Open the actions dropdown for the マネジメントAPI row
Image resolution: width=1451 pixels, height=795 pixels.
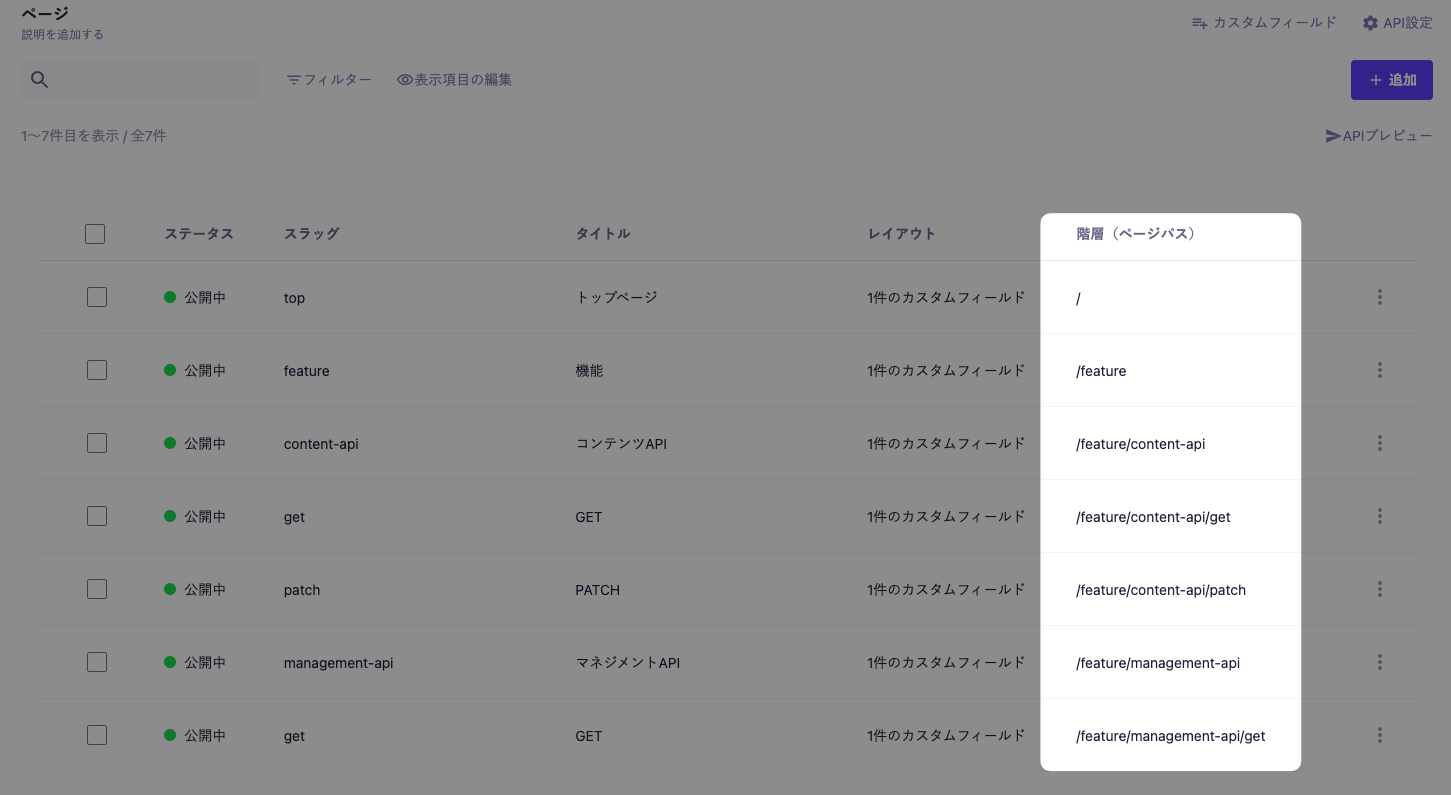tap(1379, 661)
